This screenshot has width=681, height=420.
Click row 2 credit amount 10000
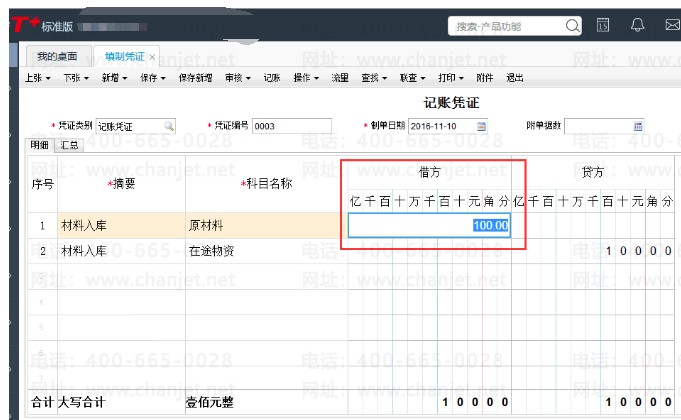638,251
